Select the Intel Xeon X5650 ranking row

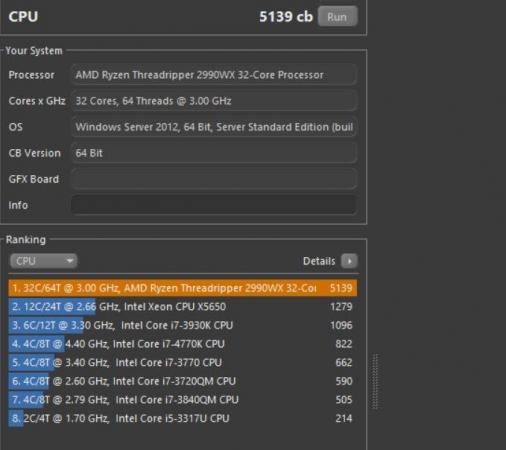pos(183,307)
